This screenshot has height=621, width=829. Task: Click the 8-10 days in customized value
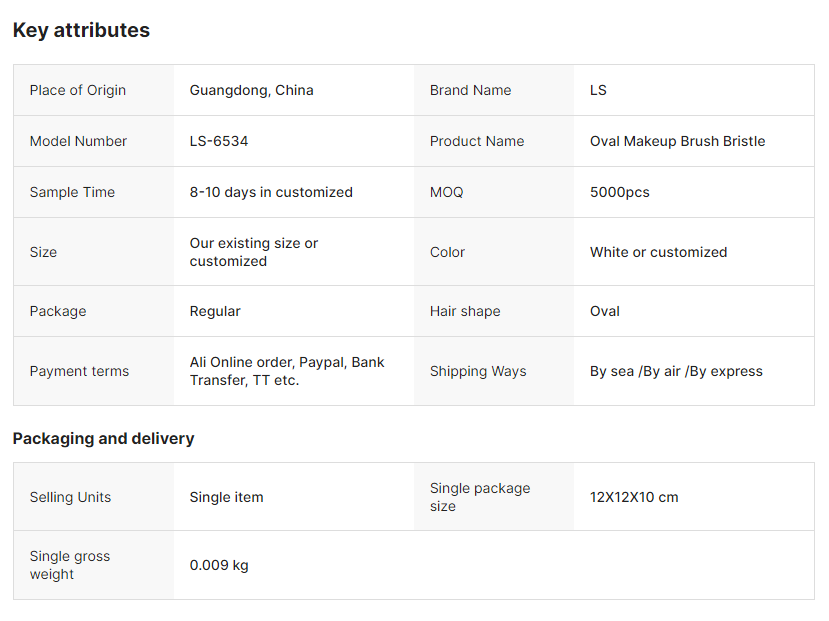click(271, 192)
